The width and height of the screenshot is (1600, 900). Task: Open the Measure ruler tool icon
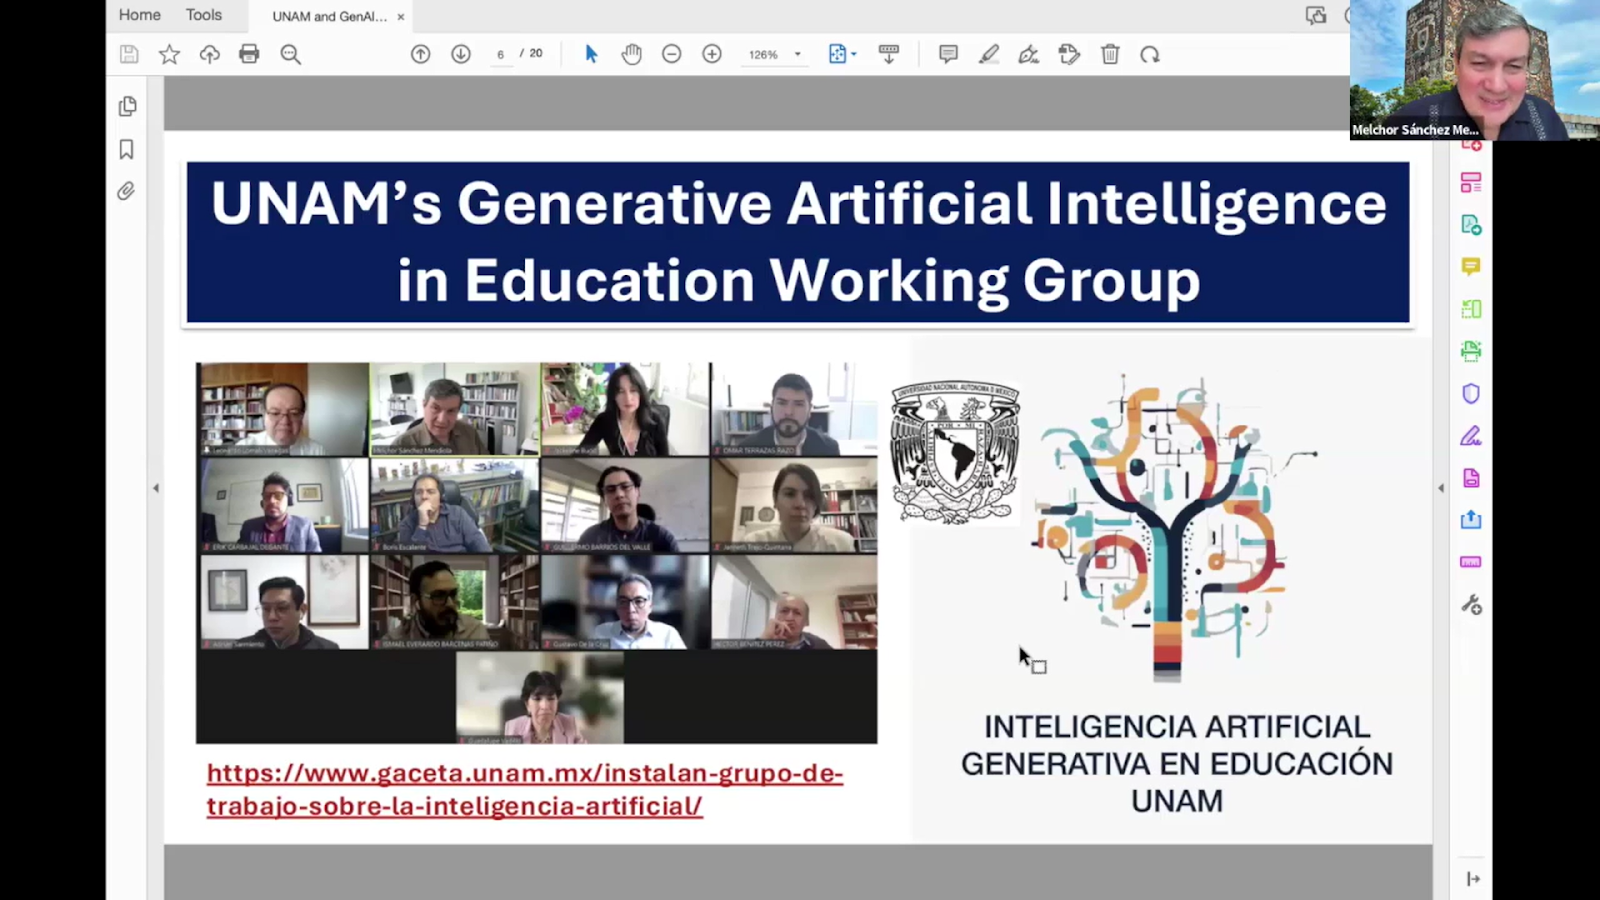coord(1471,562)
